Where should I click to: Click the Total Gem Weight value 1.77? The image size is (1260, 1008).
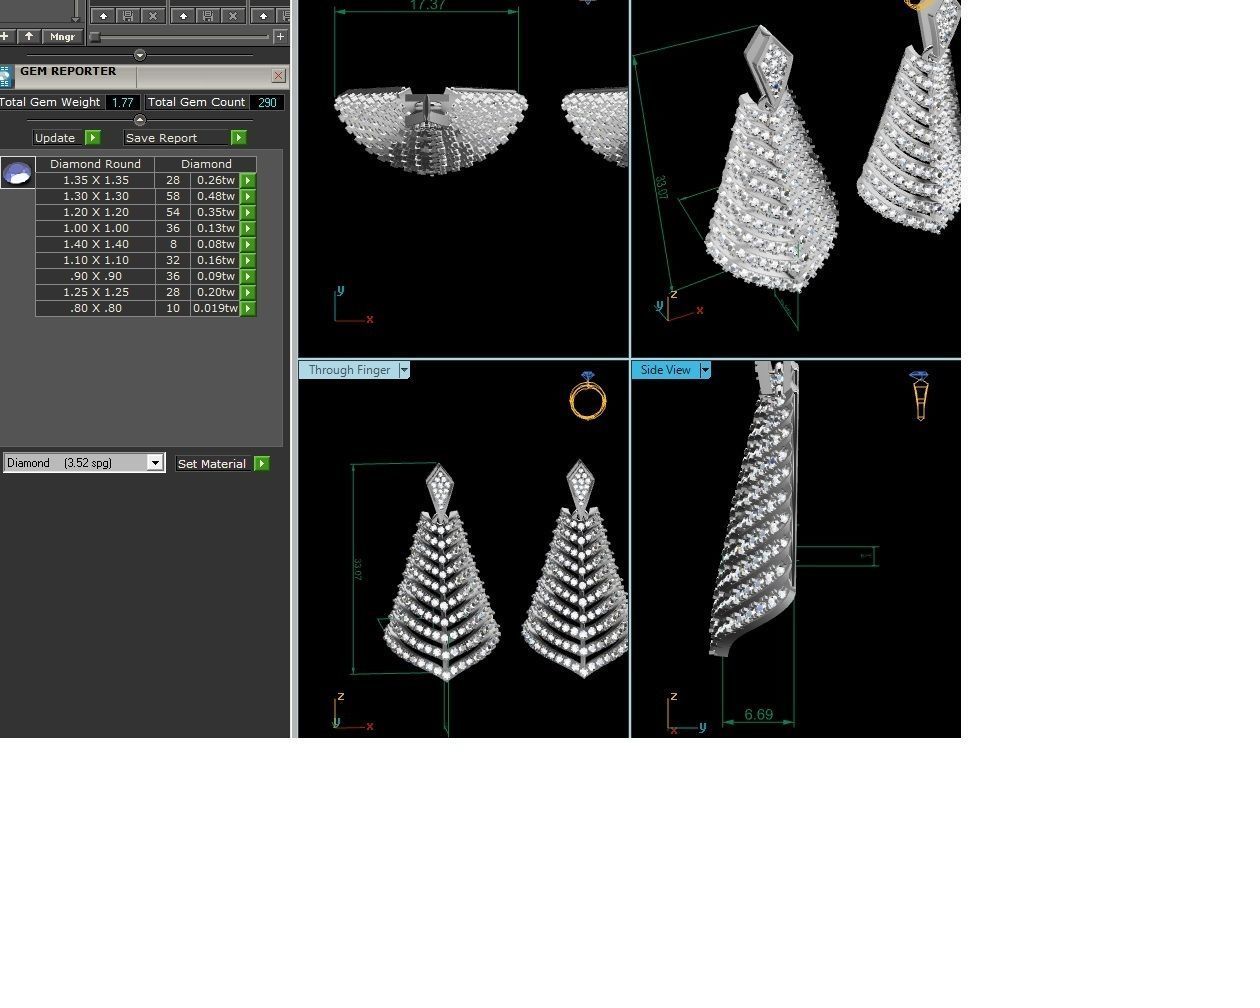pos(123,102)
